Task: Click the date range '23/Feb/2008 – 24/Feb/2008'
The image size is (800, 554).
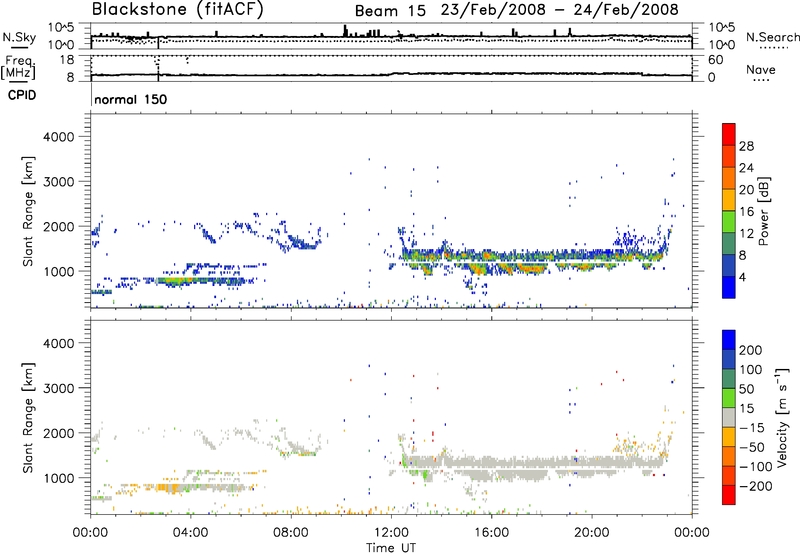Action: coord(560,10)
